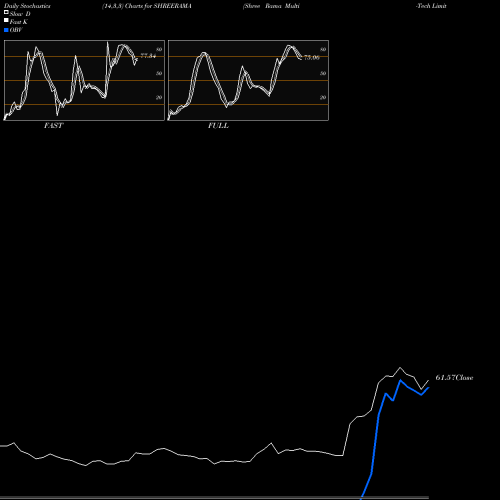Click the Fast K legend swatch
The image size is (500, 500).
pos(6,21)
